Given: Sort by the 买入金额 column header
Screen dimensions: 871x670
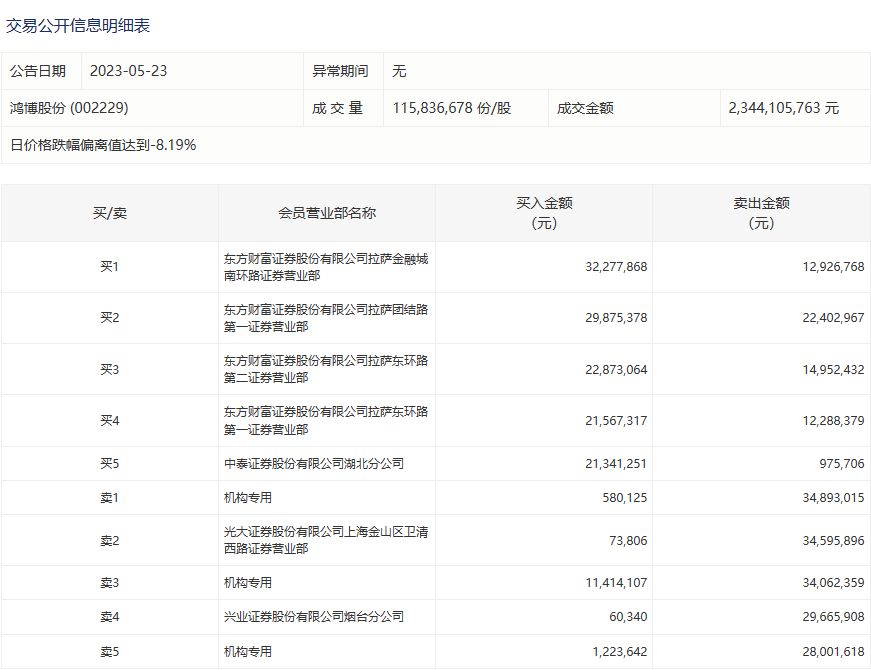Looking at the screenshot, I should click(x=544, y=213).
